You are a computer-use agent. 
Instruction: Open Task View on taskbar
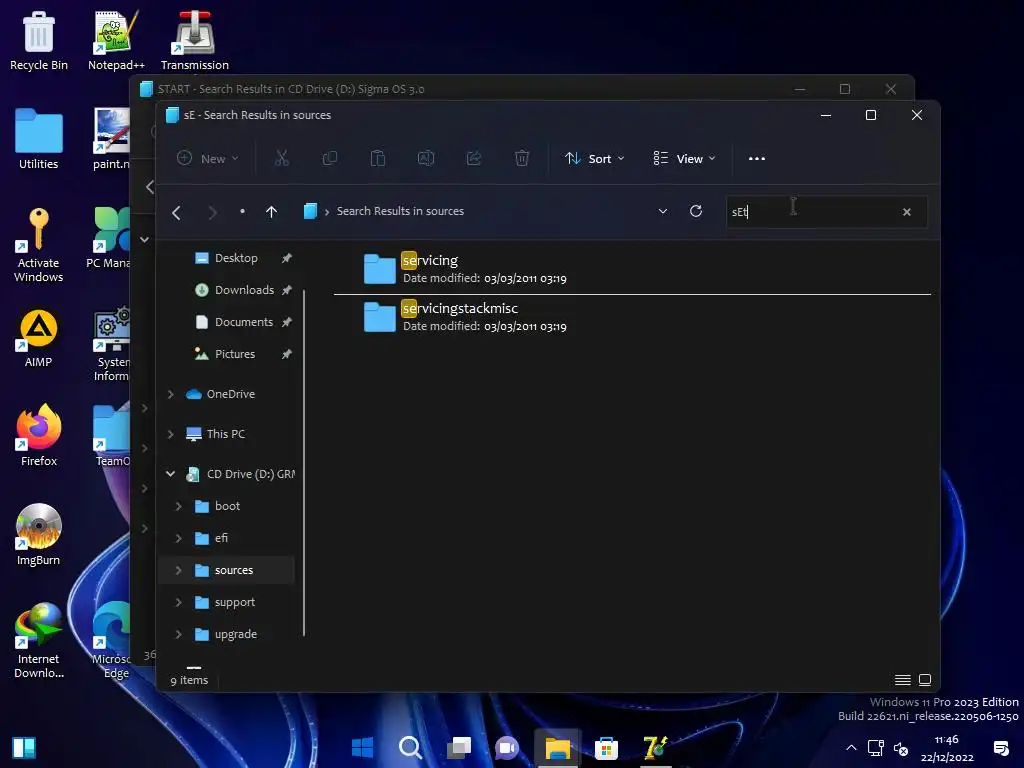click(459, 747)
